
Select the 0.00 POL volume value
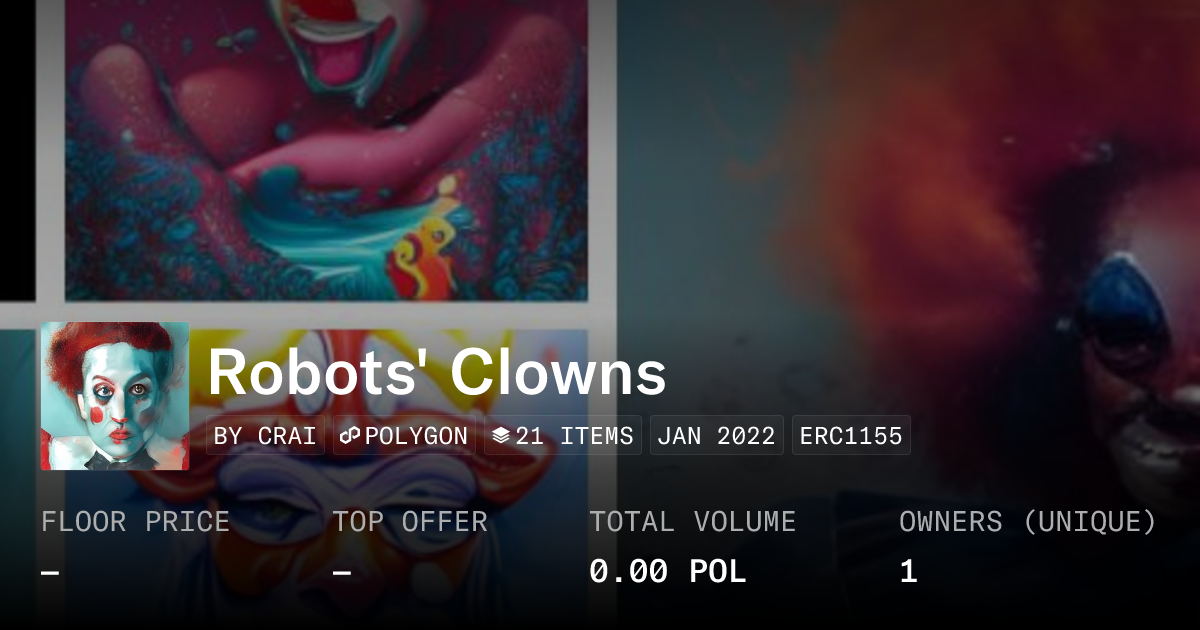[667, 572]
